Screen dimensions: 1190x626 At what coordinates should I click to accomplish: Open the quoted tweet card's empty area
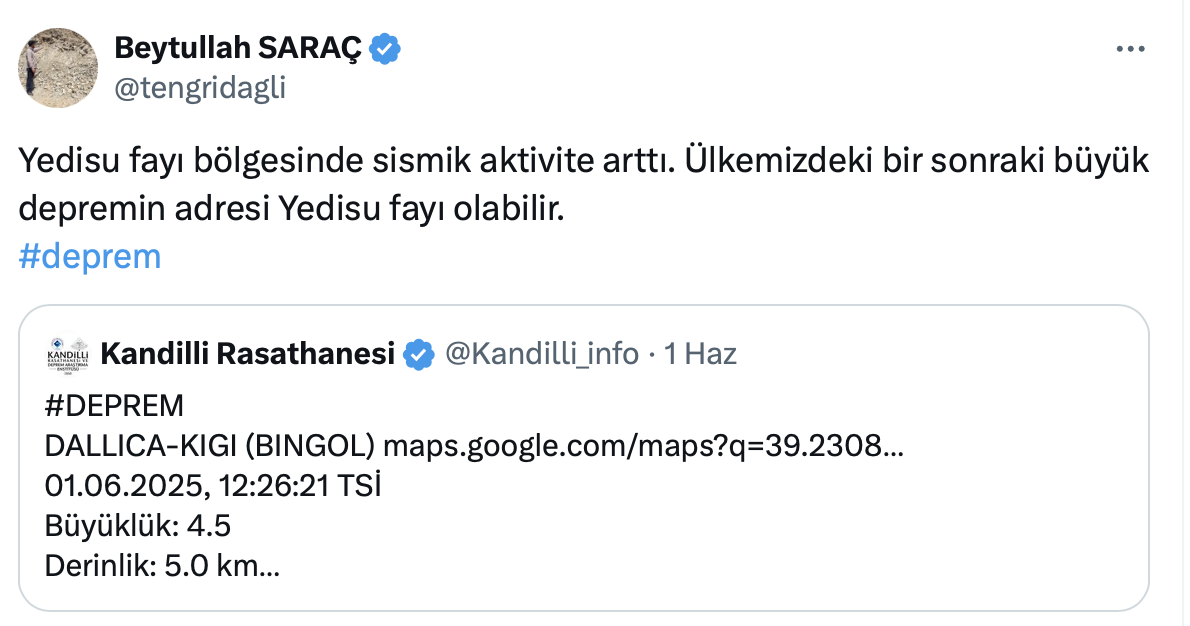(800, 540)
